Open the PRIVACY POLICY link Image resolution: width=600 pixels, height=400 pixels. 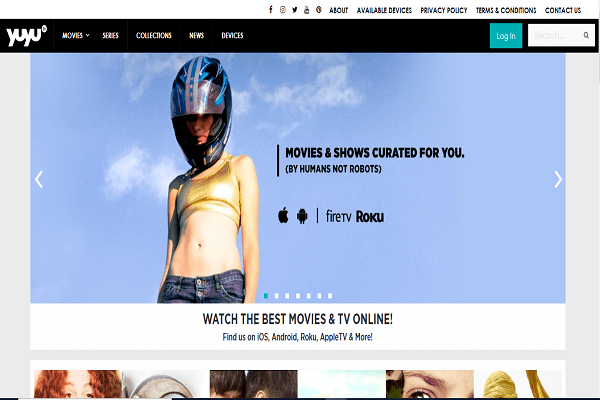[x=444, y=10]
